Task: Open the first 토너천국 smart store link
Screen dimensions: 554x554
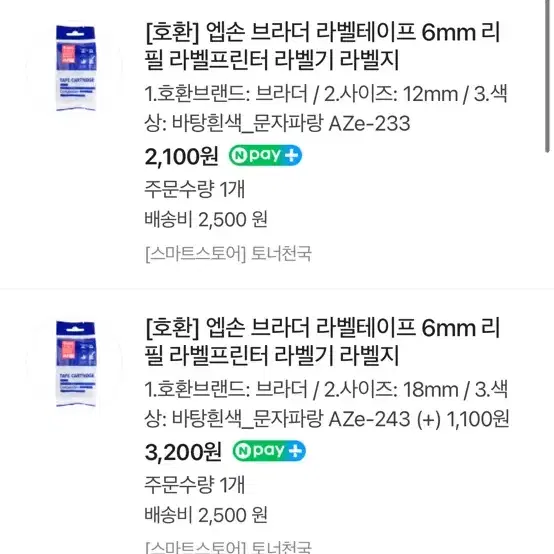Action: pyautogui.click(x=228, y=253)
